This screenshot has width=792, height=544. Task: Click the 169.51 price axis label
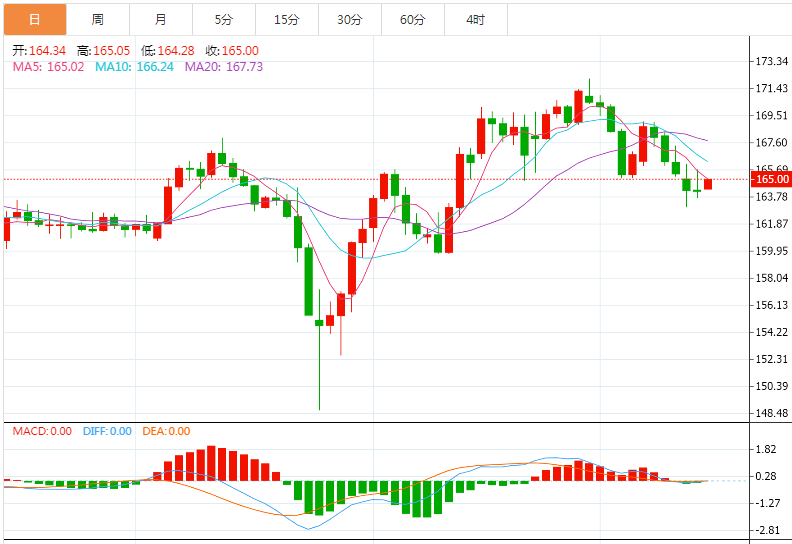771,116
